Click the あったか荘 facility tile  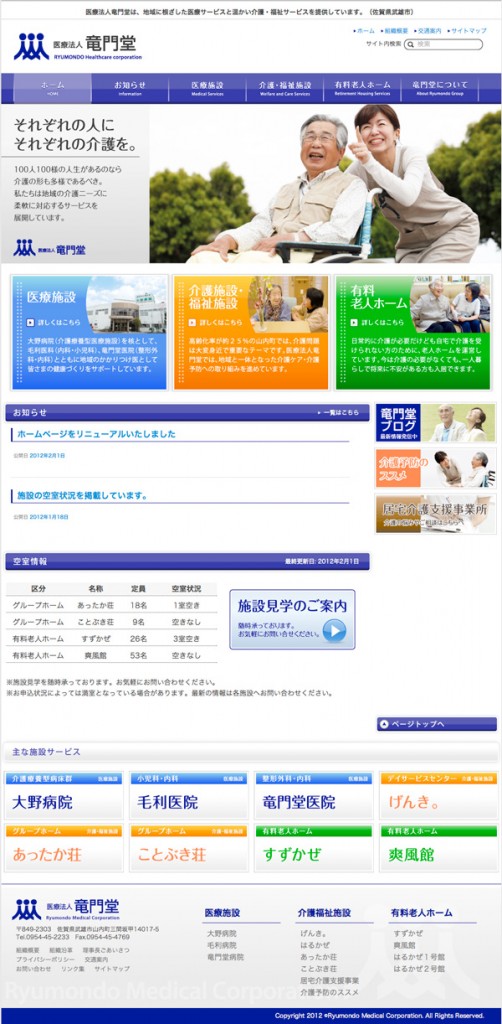pyautogui.click(x=64, y=848)
